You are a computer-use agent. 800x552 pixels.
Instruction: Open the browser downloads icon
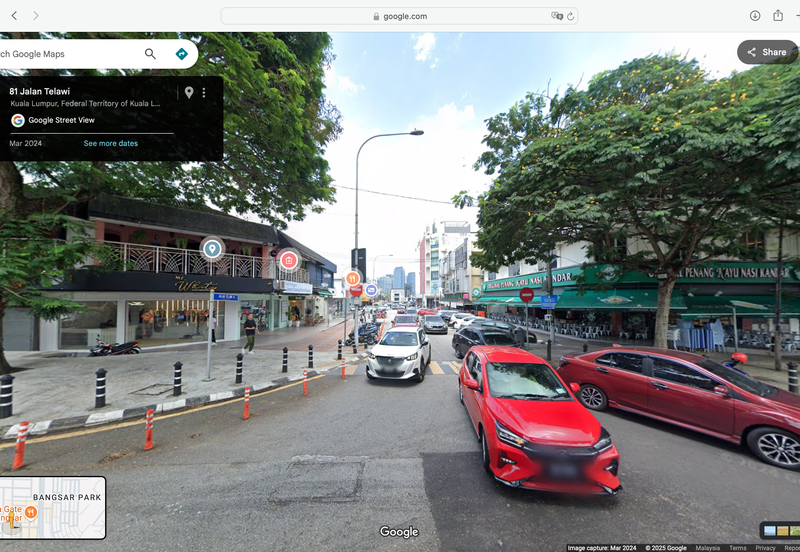[755, 16]
